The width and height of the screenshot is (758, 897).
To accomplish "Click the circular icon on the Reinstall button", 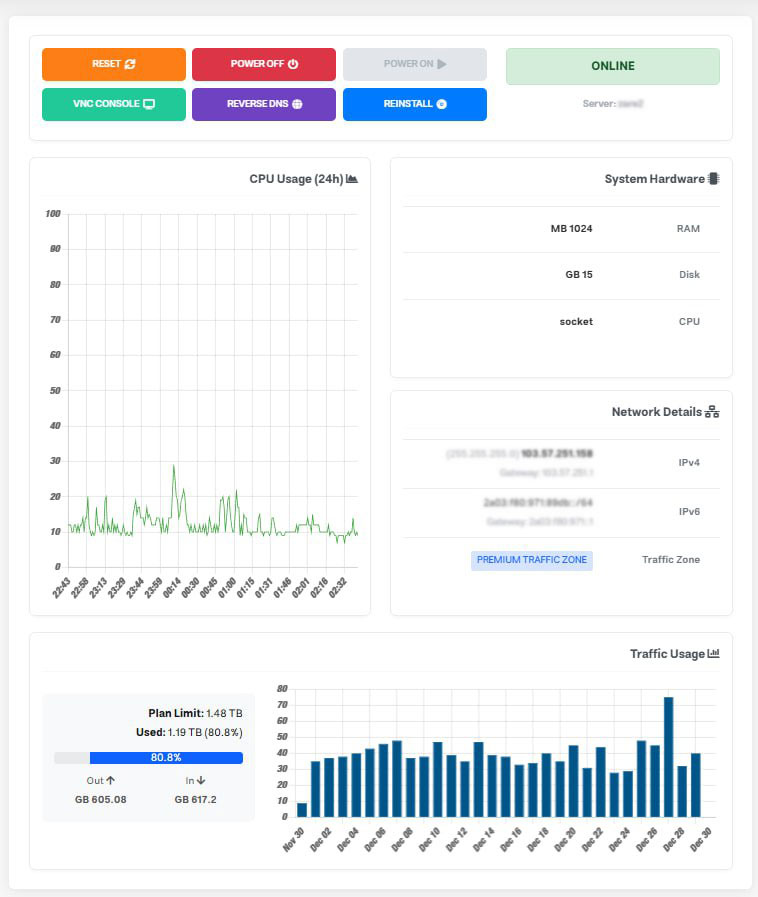I will [x=441, y=104].
